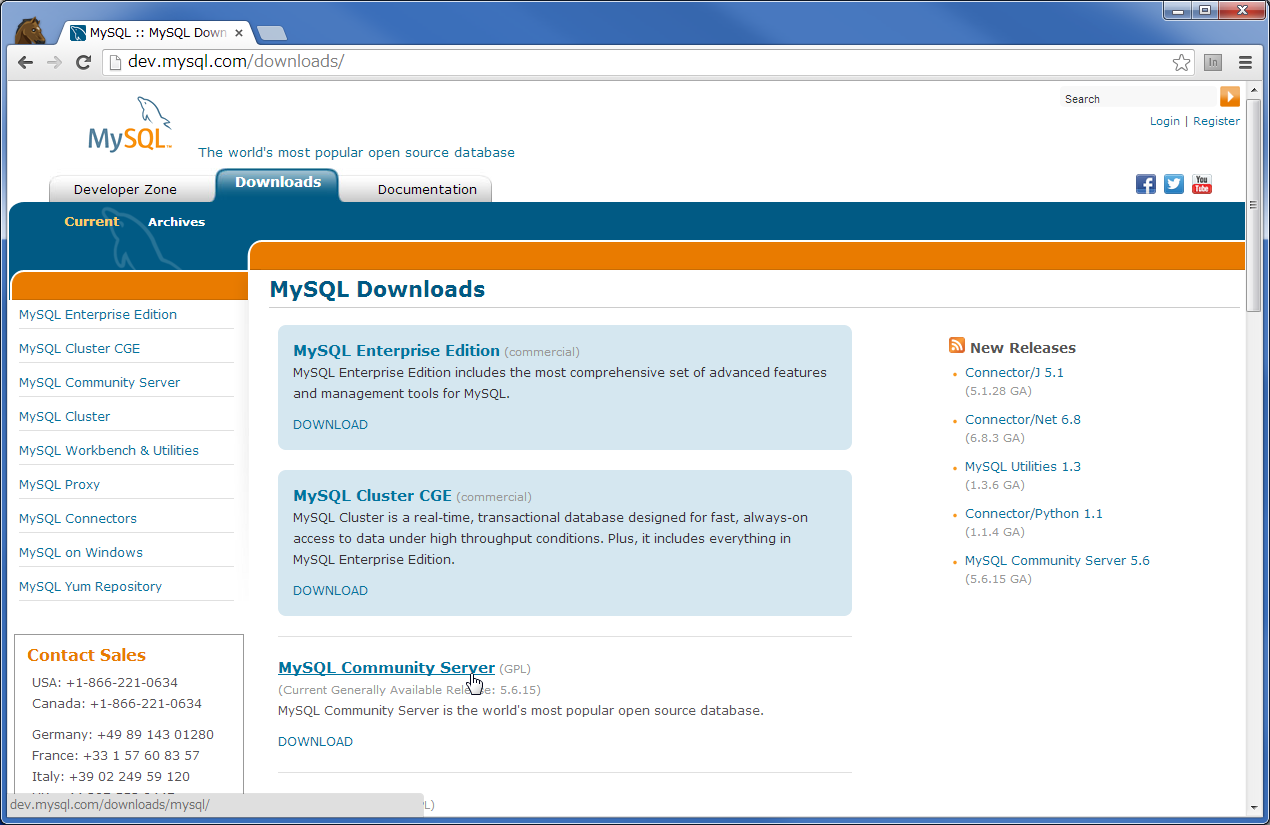Open a new browser tab

tap(271, 33)
